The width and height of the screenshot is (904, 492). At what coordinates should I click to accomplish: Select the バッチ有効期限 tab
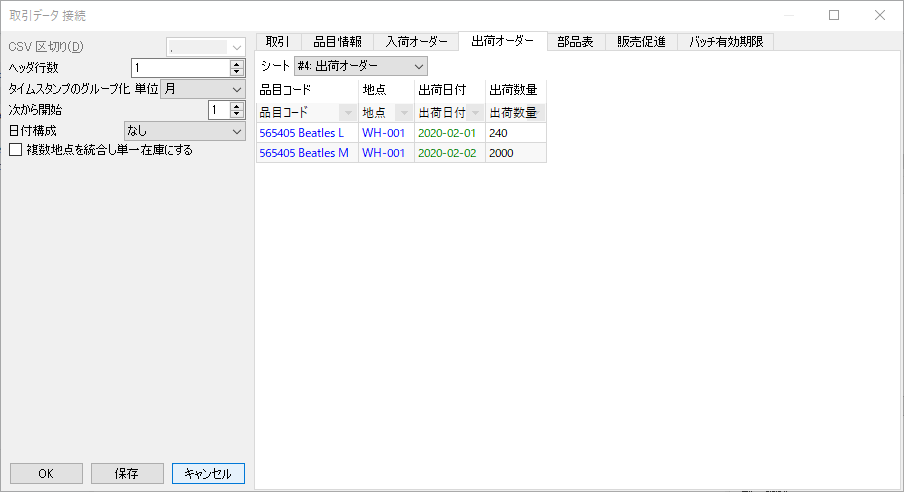(725, 42)
